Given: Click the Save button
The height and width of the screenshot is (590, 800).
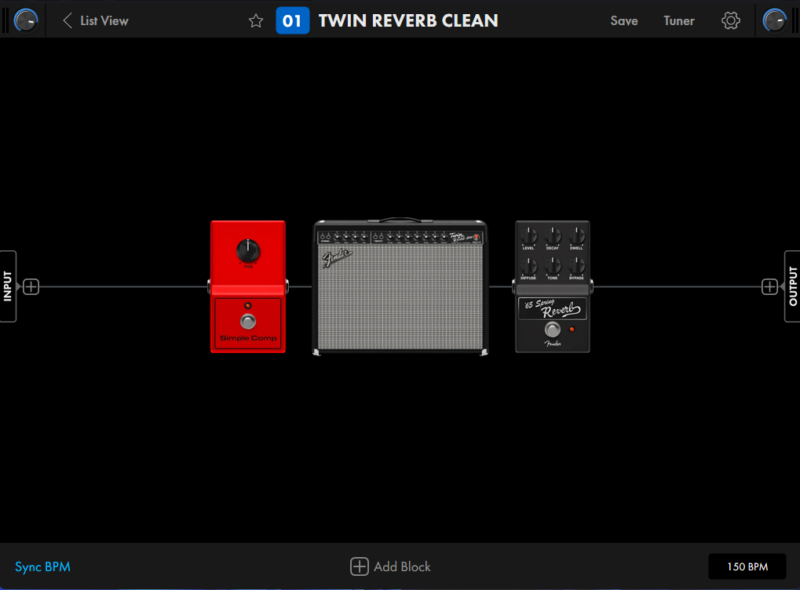Looking at the screenshot, I should tap(624, 21).
